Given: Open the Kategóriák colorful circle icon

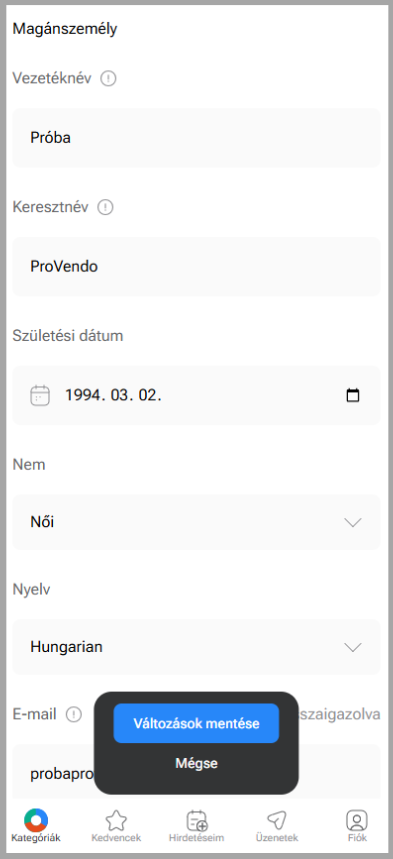Looking at the screenshot, I should [x=36, y=820].
